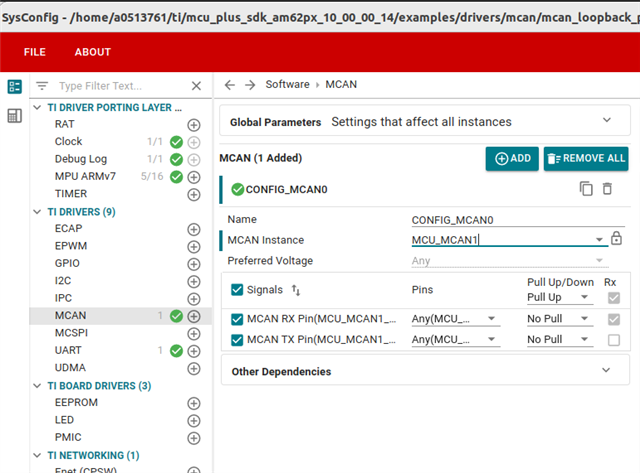
Task: Add a UDMA instance via plus icon
Action: (194, 369)
